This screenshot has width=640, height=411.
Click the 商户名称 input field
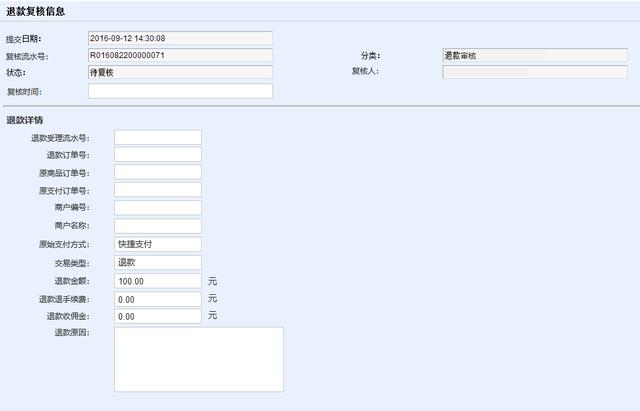pos(158,226)
